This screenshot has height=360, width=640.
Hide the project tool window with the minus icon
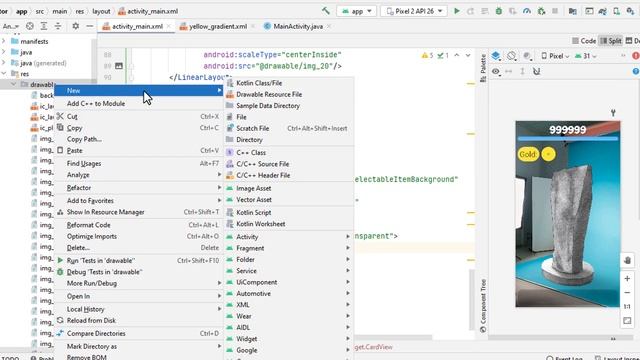click(x=89, y=26)
